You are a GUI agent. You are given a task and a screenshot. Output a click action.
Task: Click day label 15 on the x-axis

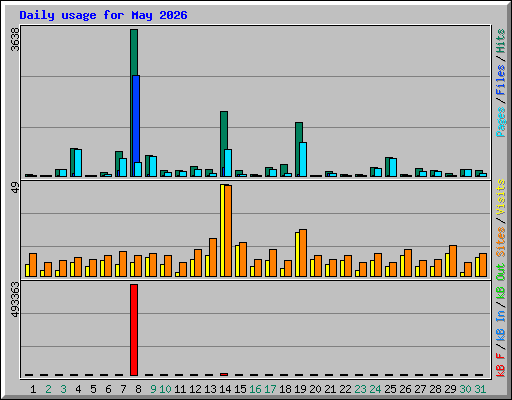240,389
